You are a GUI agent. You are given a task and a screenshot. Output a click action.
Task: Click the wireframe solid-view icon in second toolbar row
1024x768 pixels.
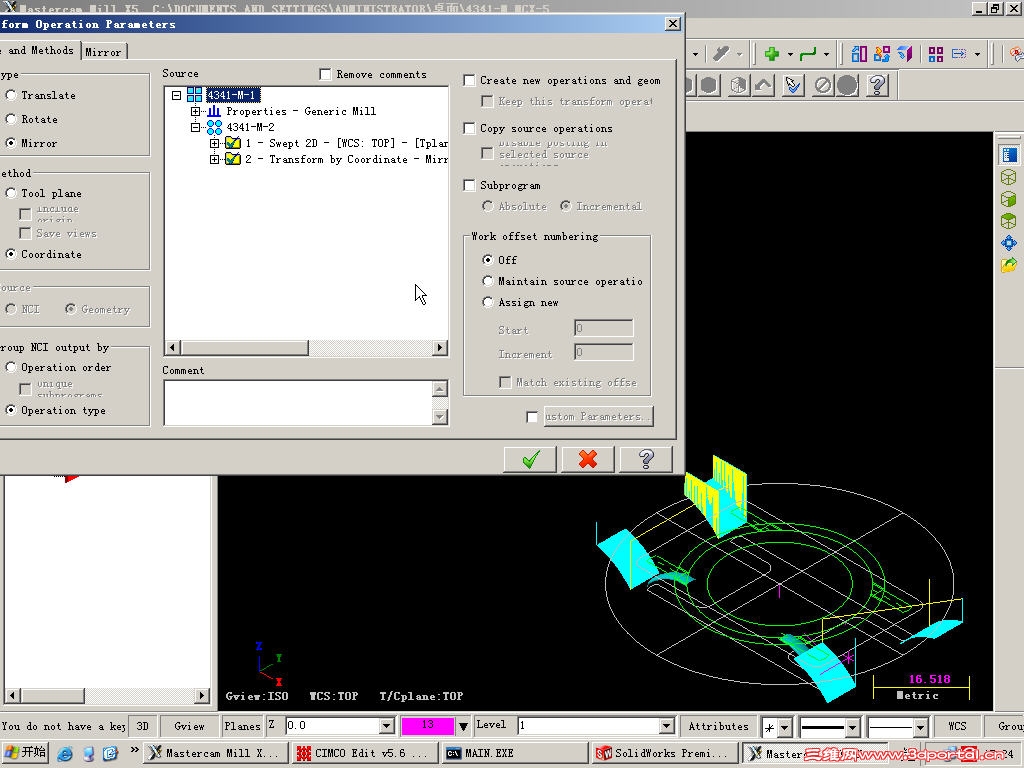(x=738, y=86)
